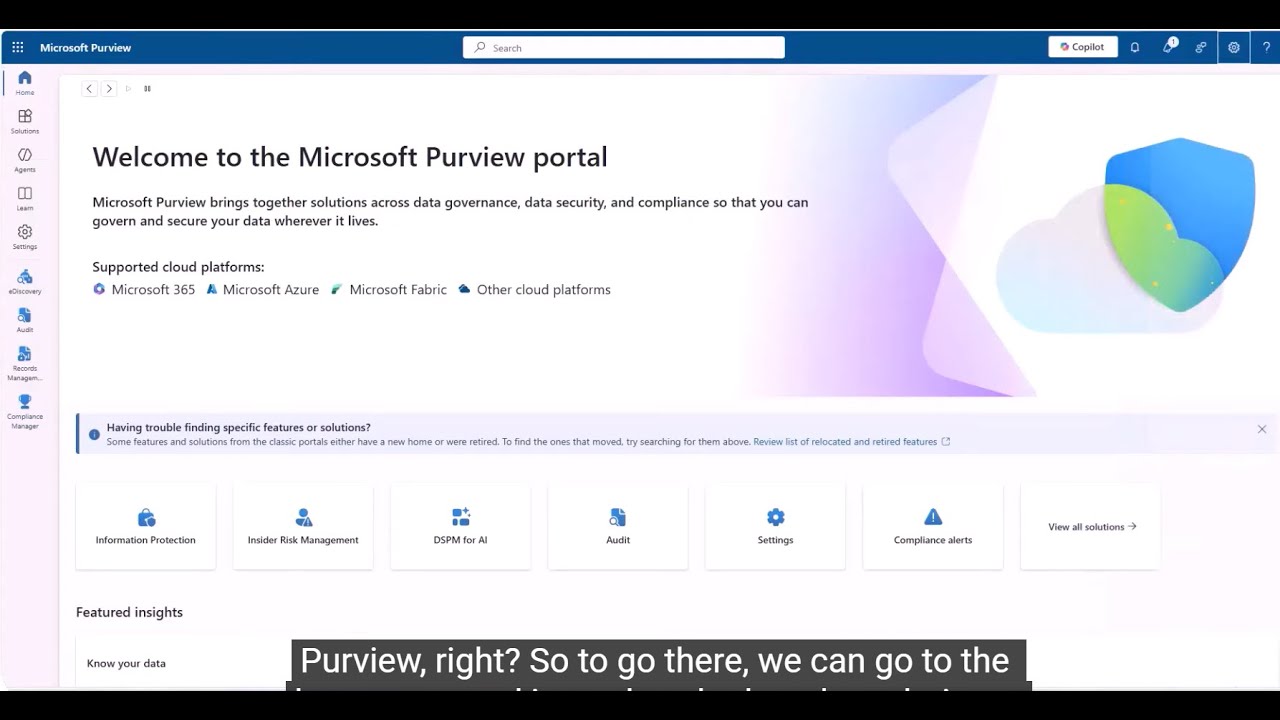Click the Microsoft Fabric platform label
Viewport: 1280px width, 720px height.
tap(398, 290)
